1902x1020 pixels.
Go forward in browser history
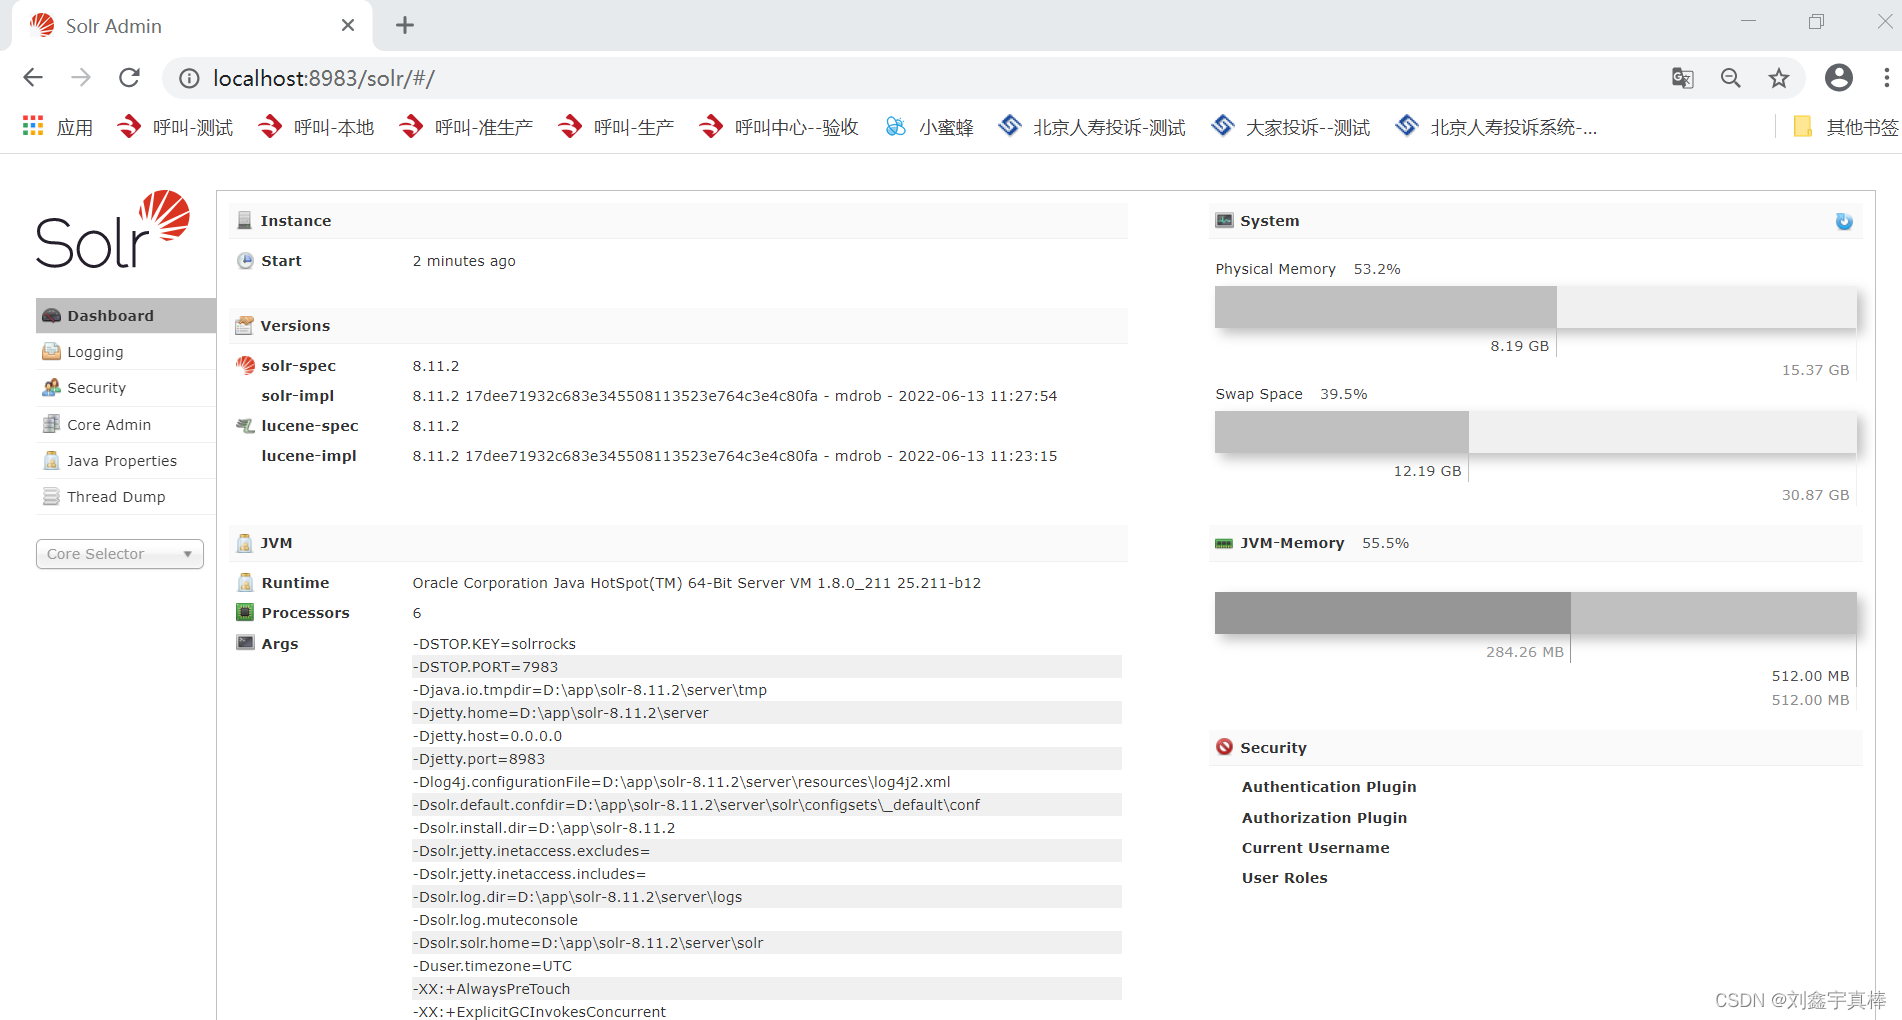(81, 78)
